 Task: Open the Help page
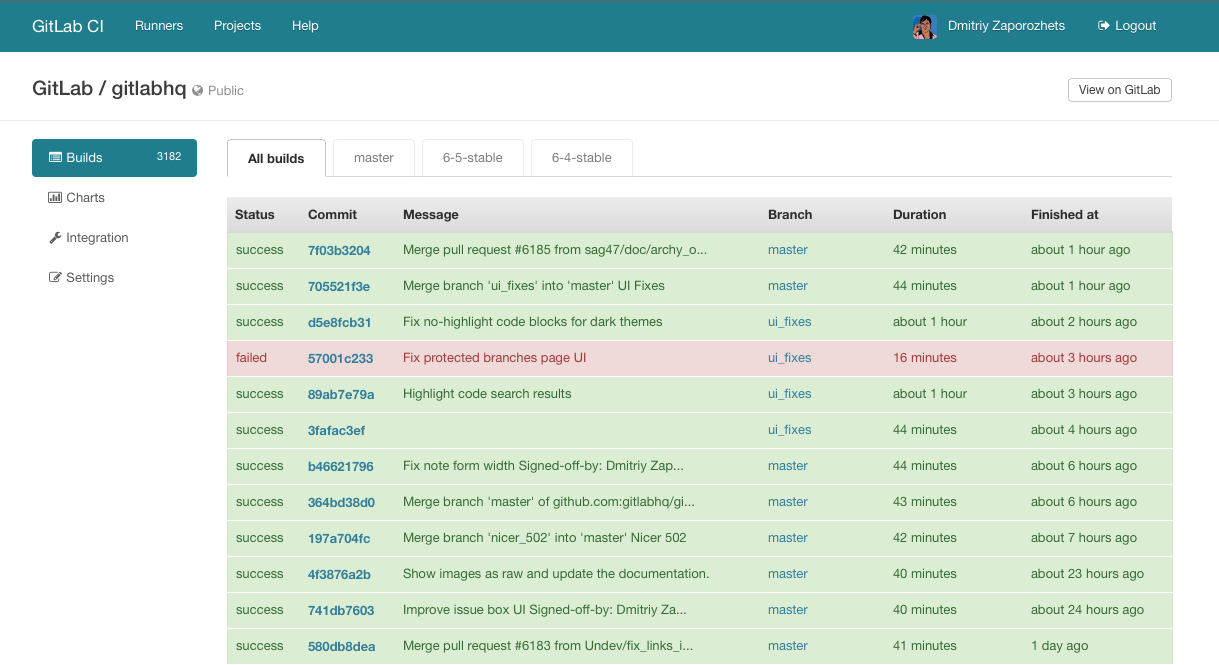pos(305,26)
